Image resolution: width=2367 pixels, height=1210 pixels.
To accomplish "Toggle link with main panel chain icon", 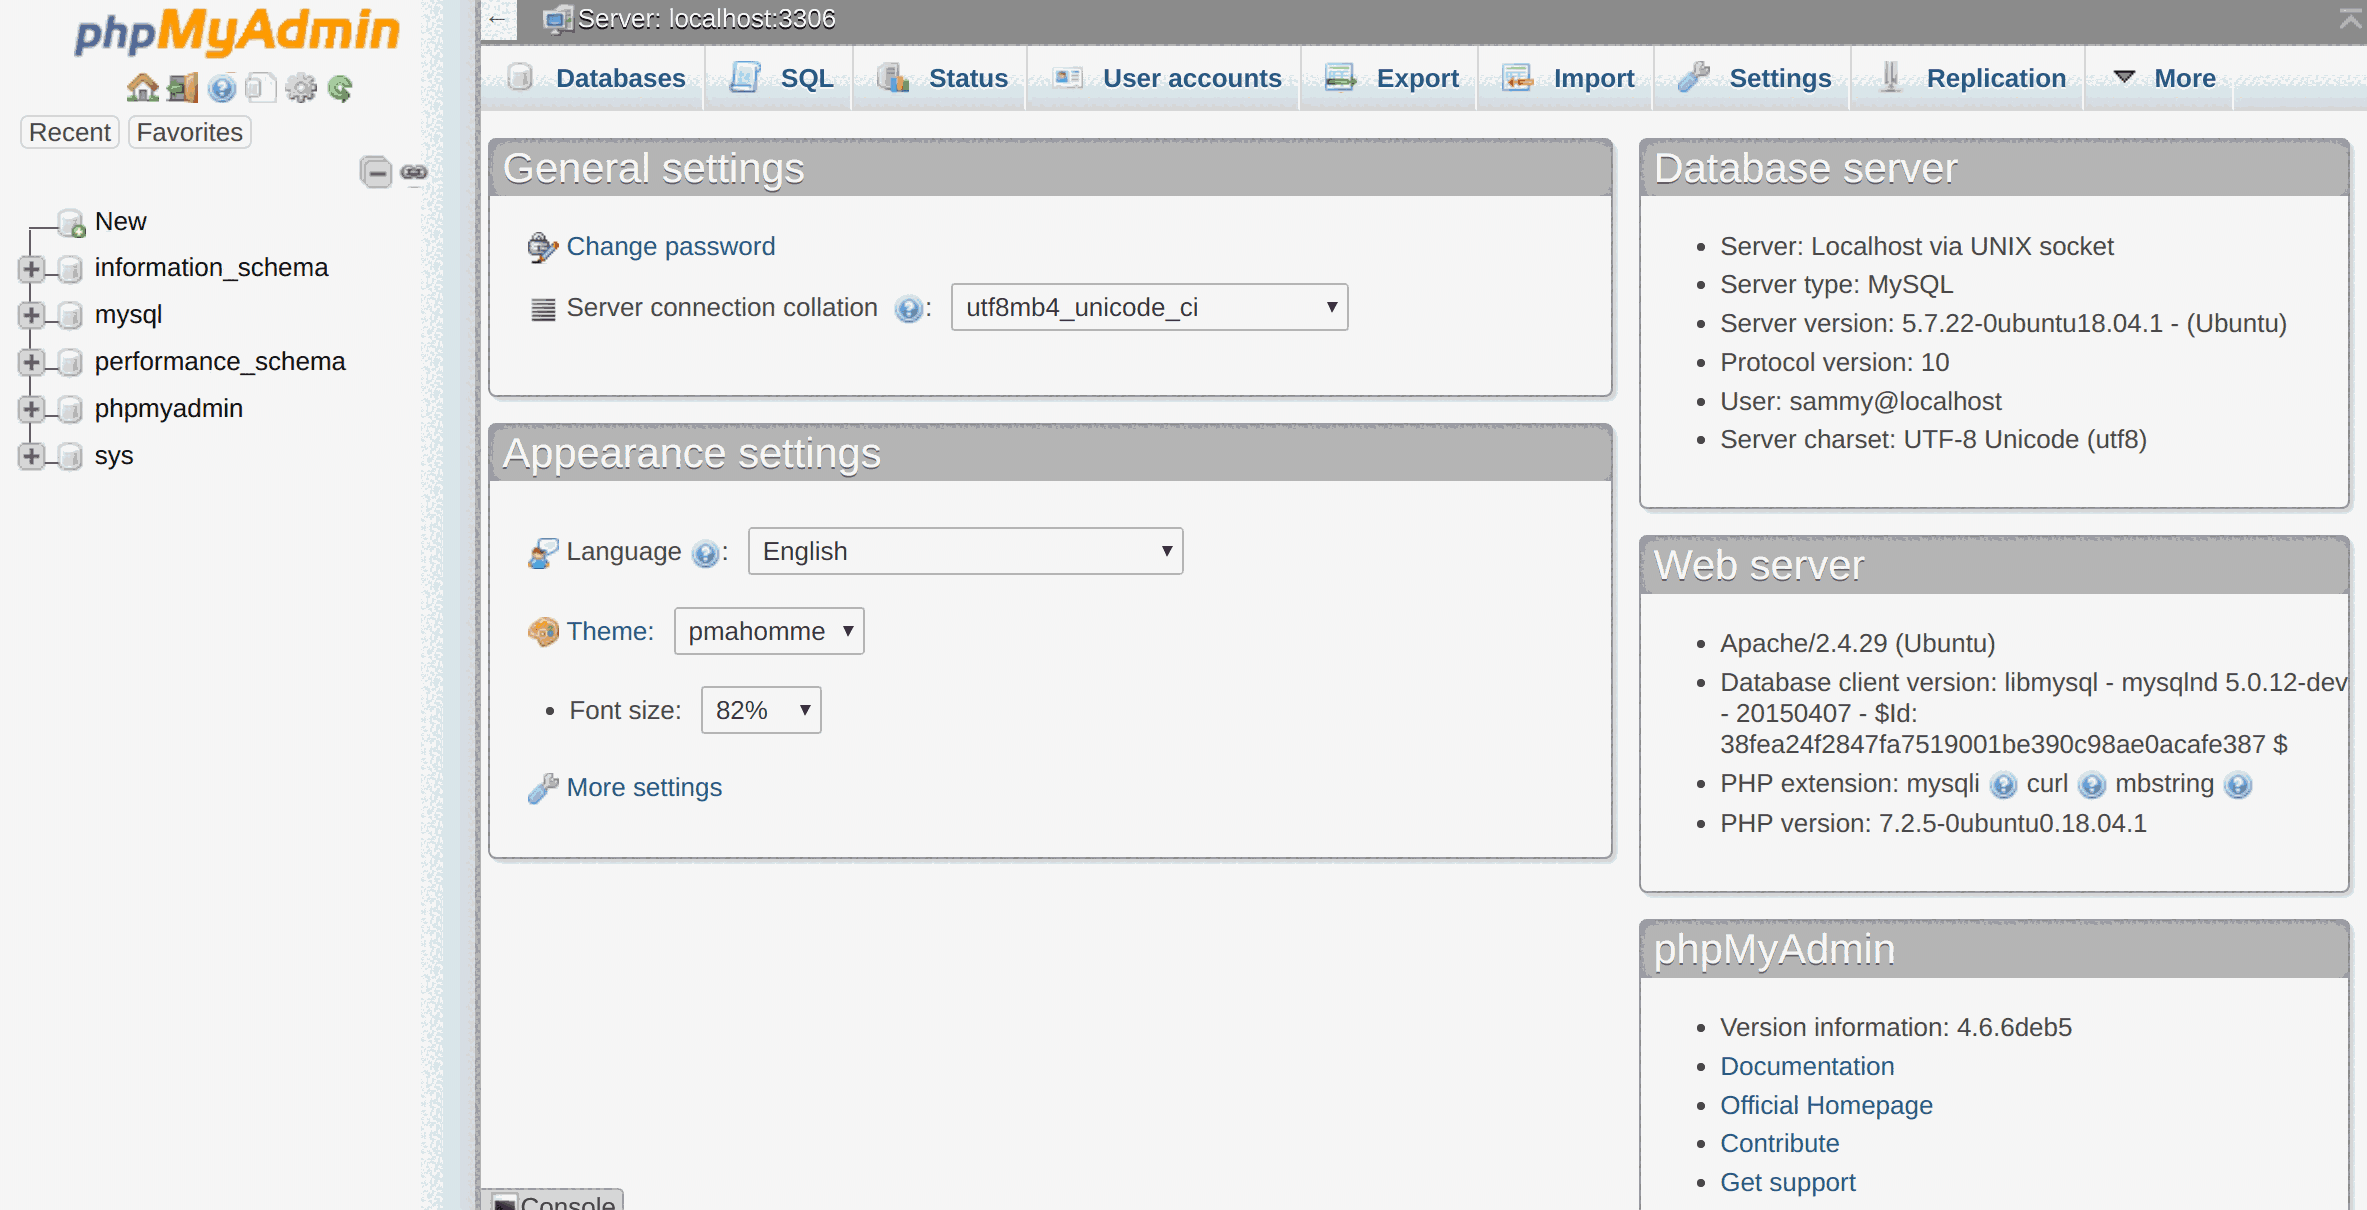I will point(413,172).
